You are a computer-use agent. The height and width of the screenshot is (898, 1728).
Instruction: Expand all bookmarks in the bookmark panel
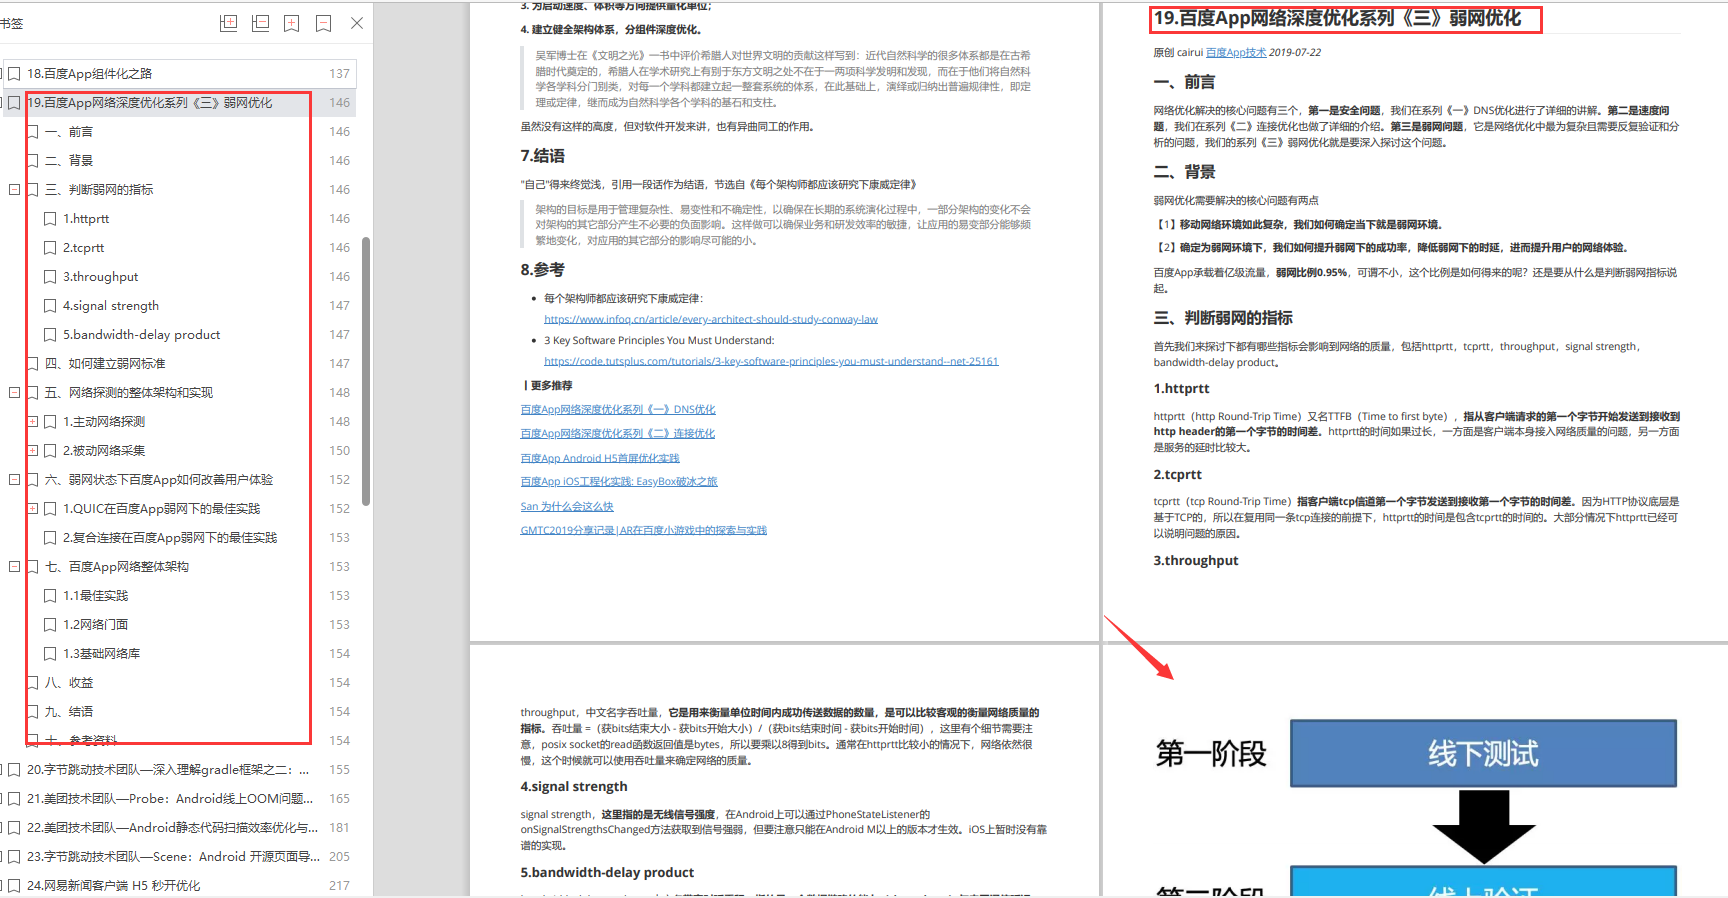click(228, 23)
